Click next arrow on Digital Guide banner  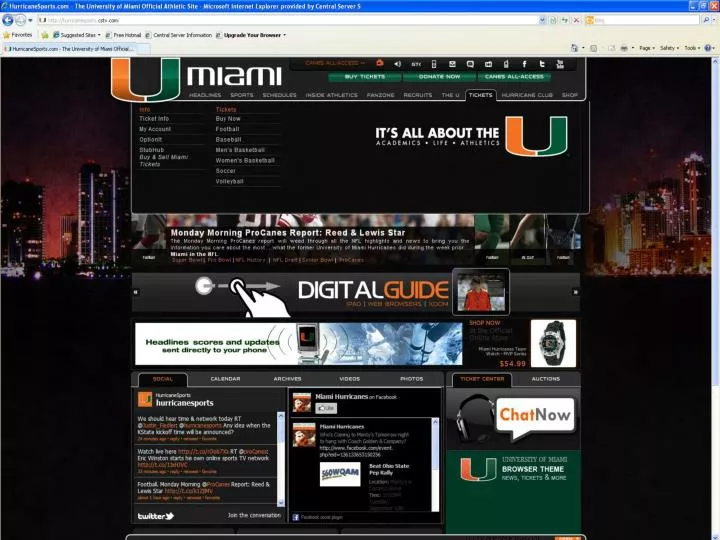tap(575, 292)
